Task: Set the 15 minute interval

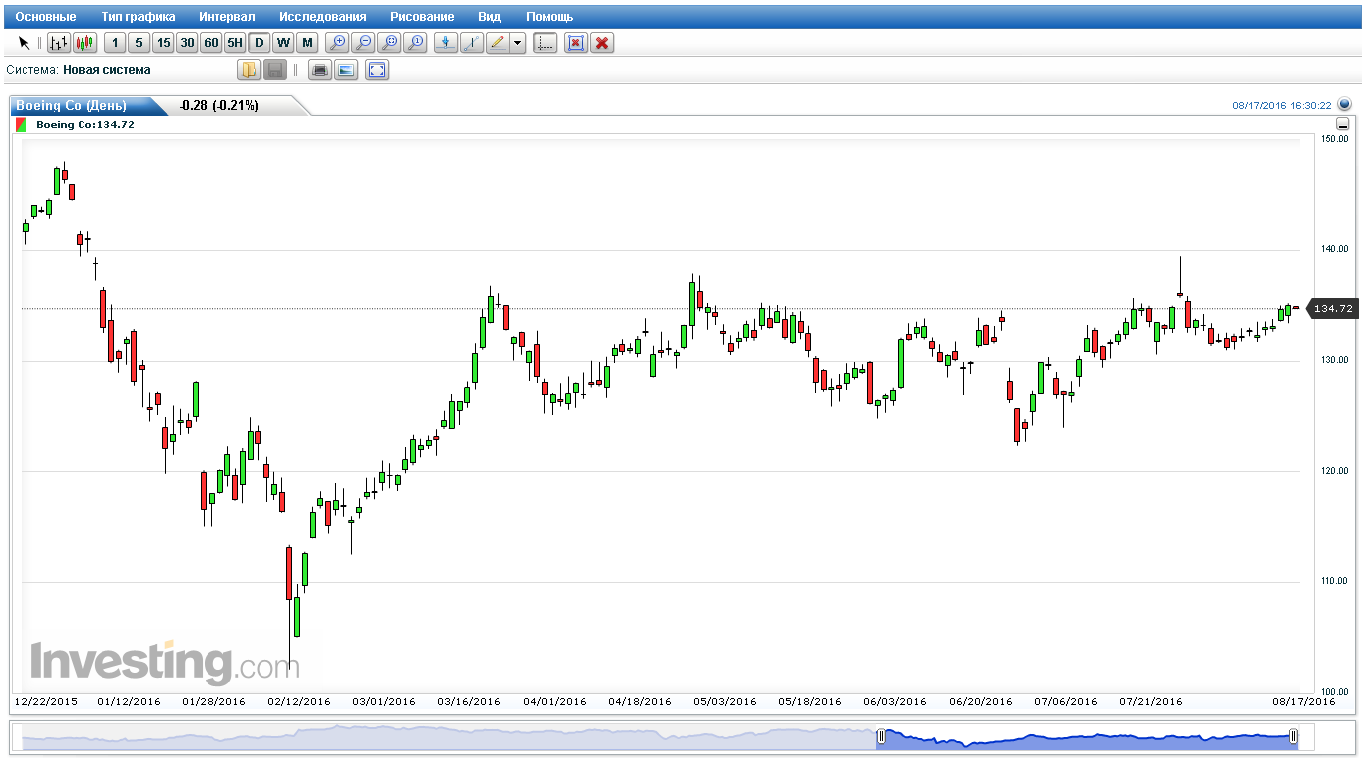Action: (x=163, y=43)
